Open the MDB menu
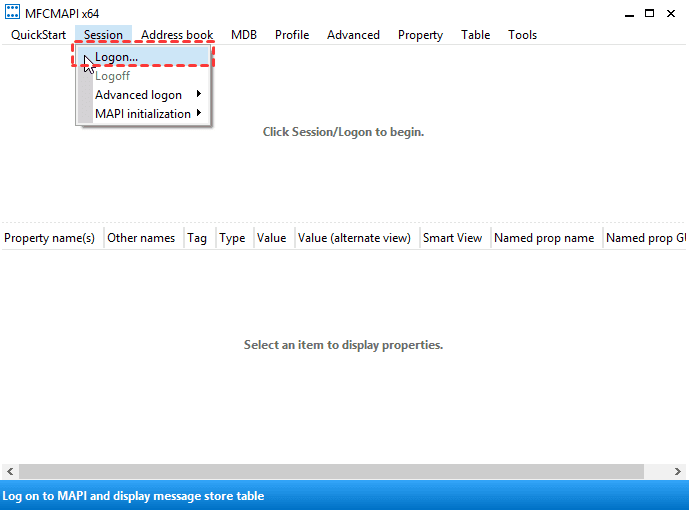689x510 pixels. tap(244, 35)
